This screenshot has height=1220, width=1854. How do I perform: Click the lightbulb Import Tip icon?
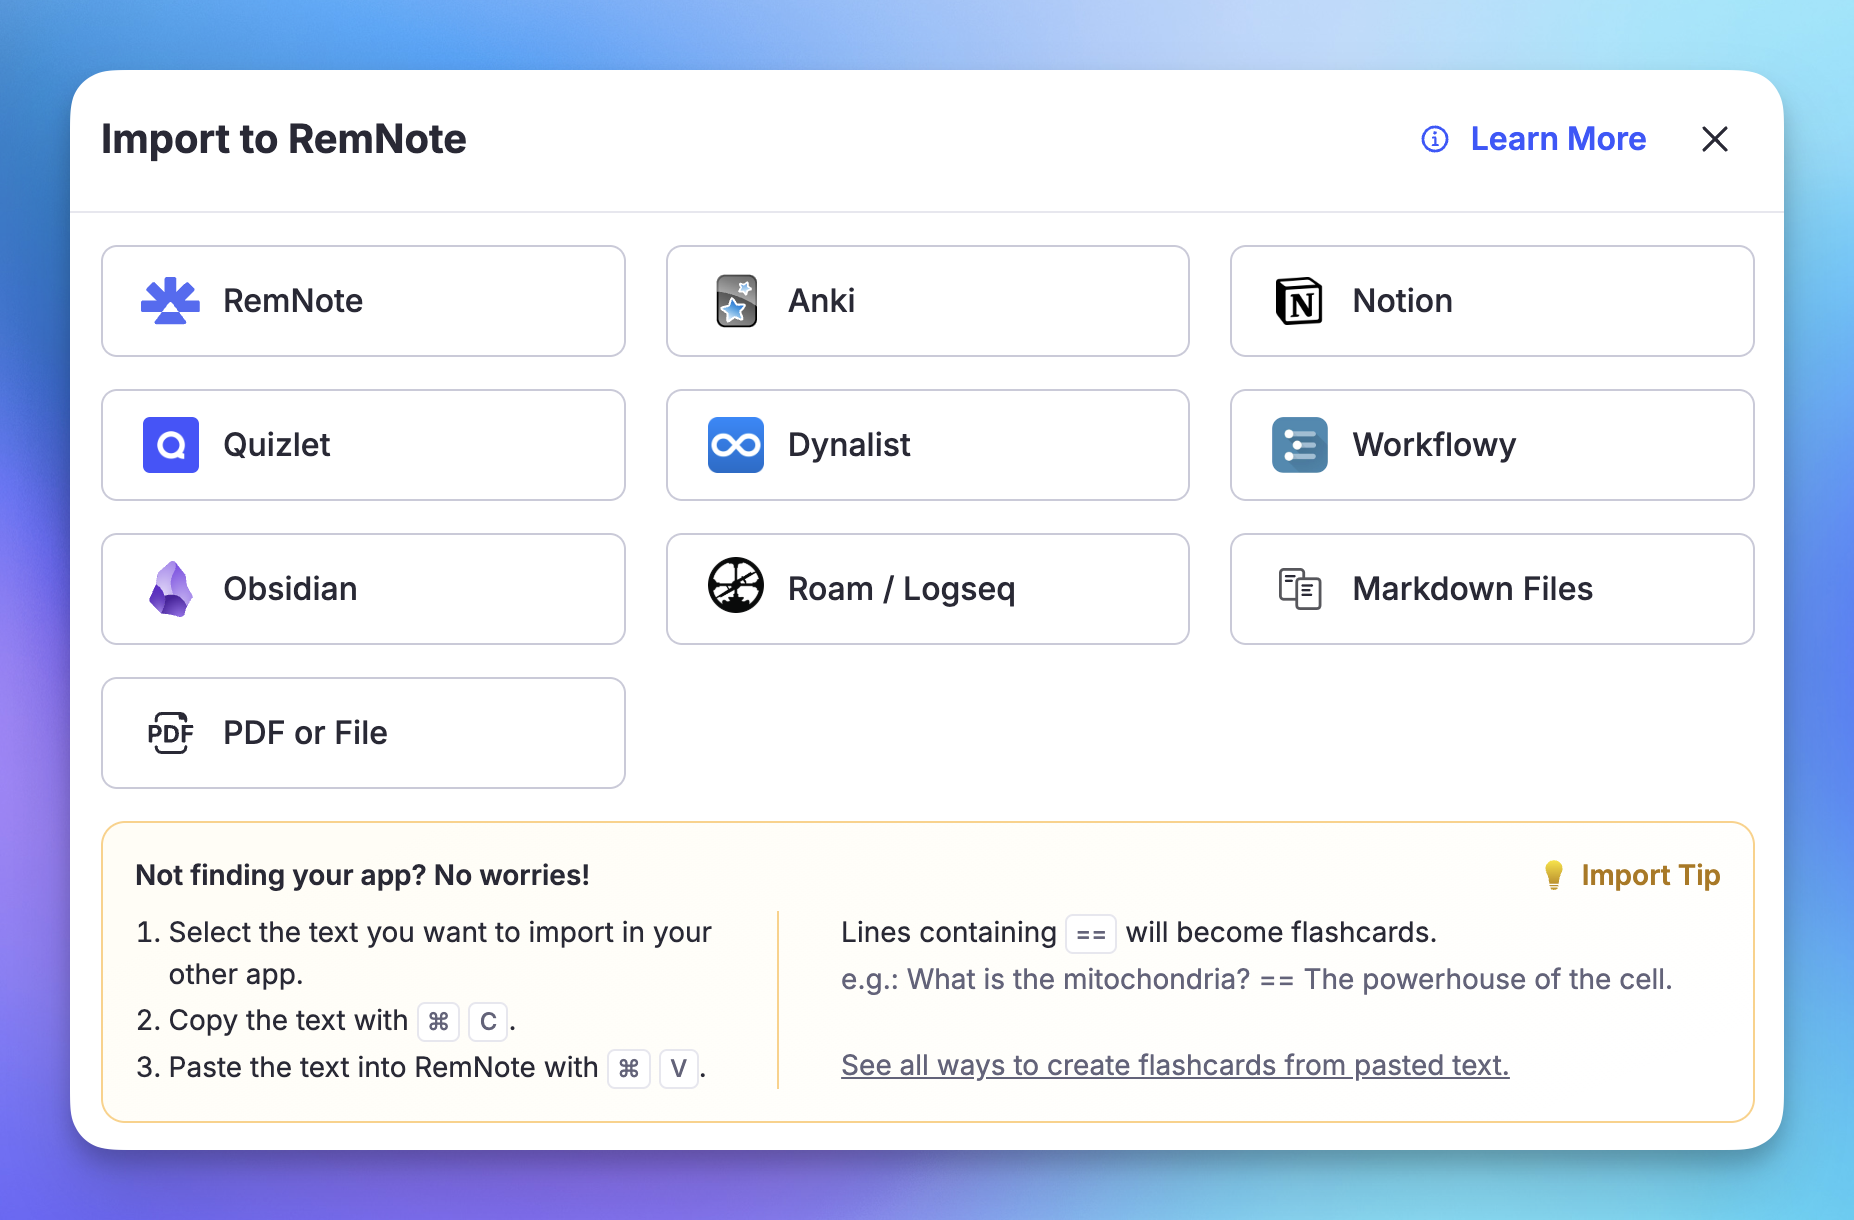tap(1553, 875)
